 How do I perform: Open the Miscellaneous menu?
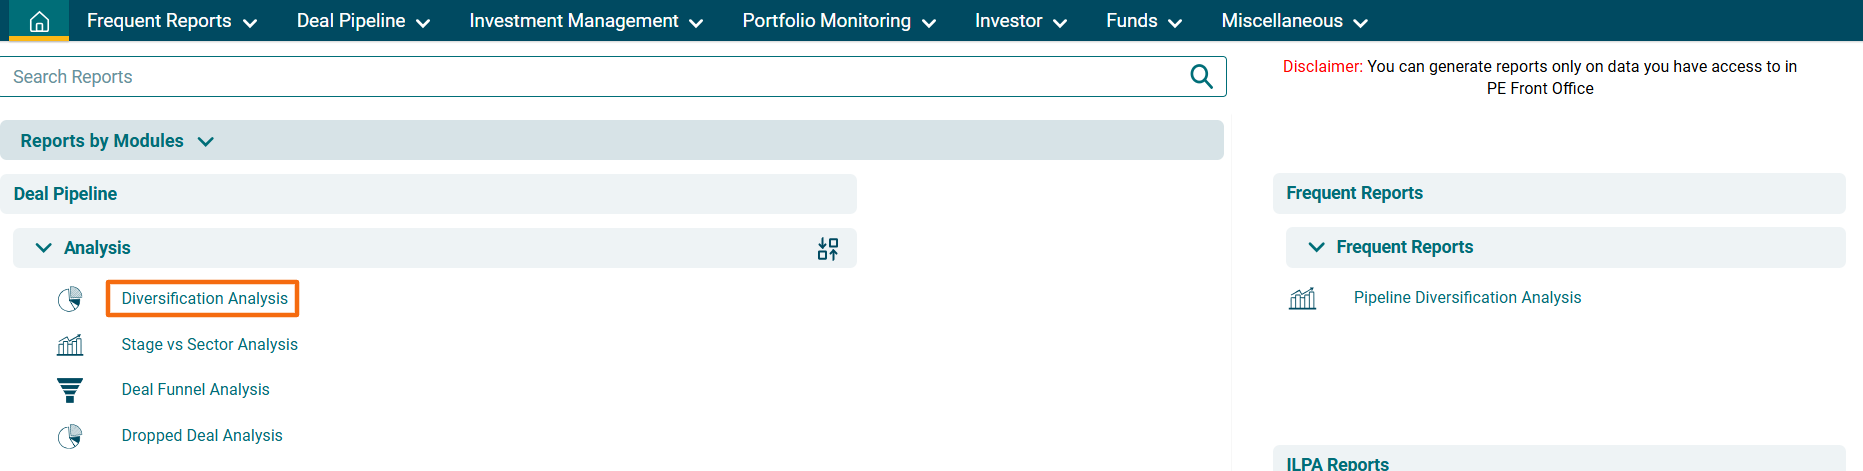coord(1294,21)
